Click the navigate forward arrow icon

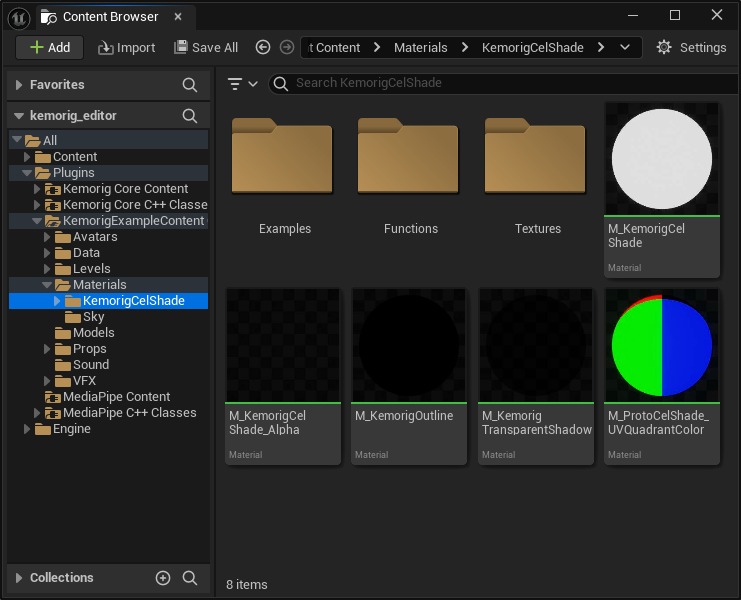pyautogui.click(x=287, y=47)
